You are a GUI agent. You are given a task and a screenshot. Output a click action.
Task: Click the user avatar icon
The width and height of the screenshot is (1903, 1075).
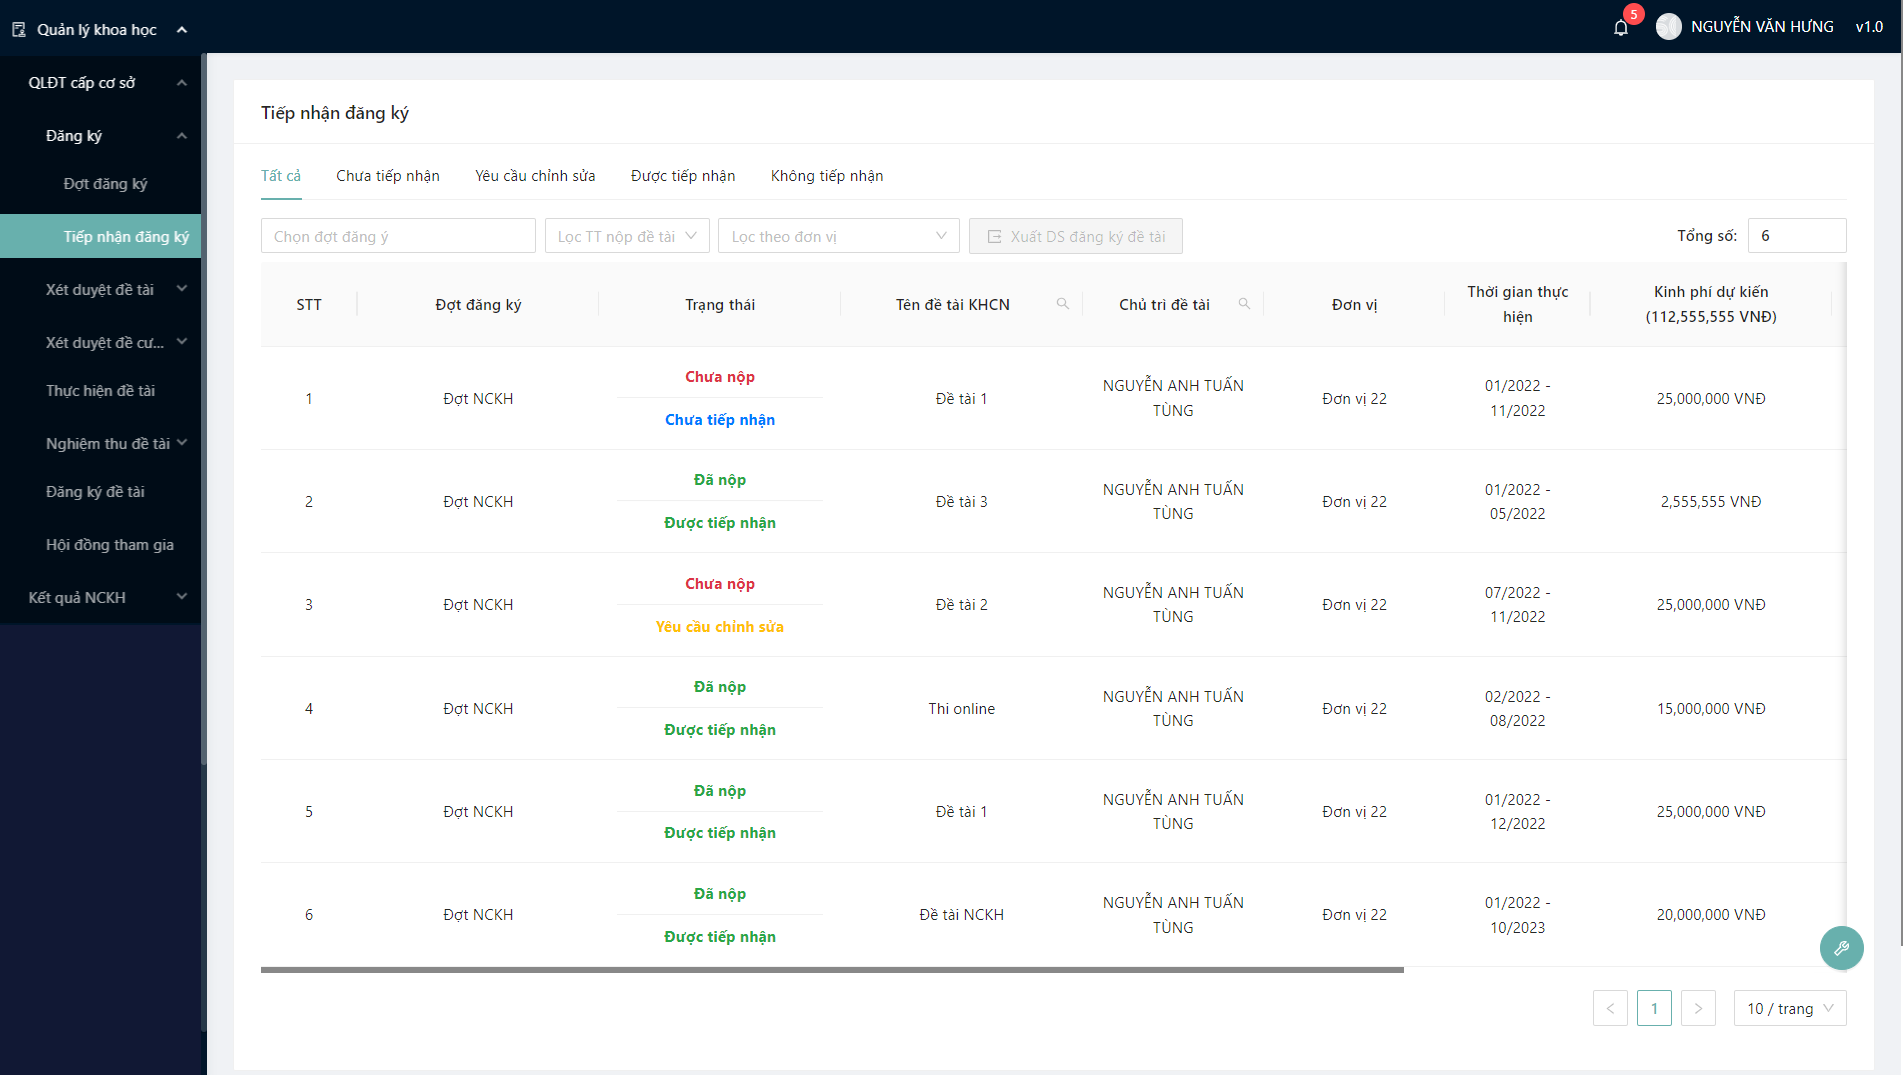(x=1668, y=27)
